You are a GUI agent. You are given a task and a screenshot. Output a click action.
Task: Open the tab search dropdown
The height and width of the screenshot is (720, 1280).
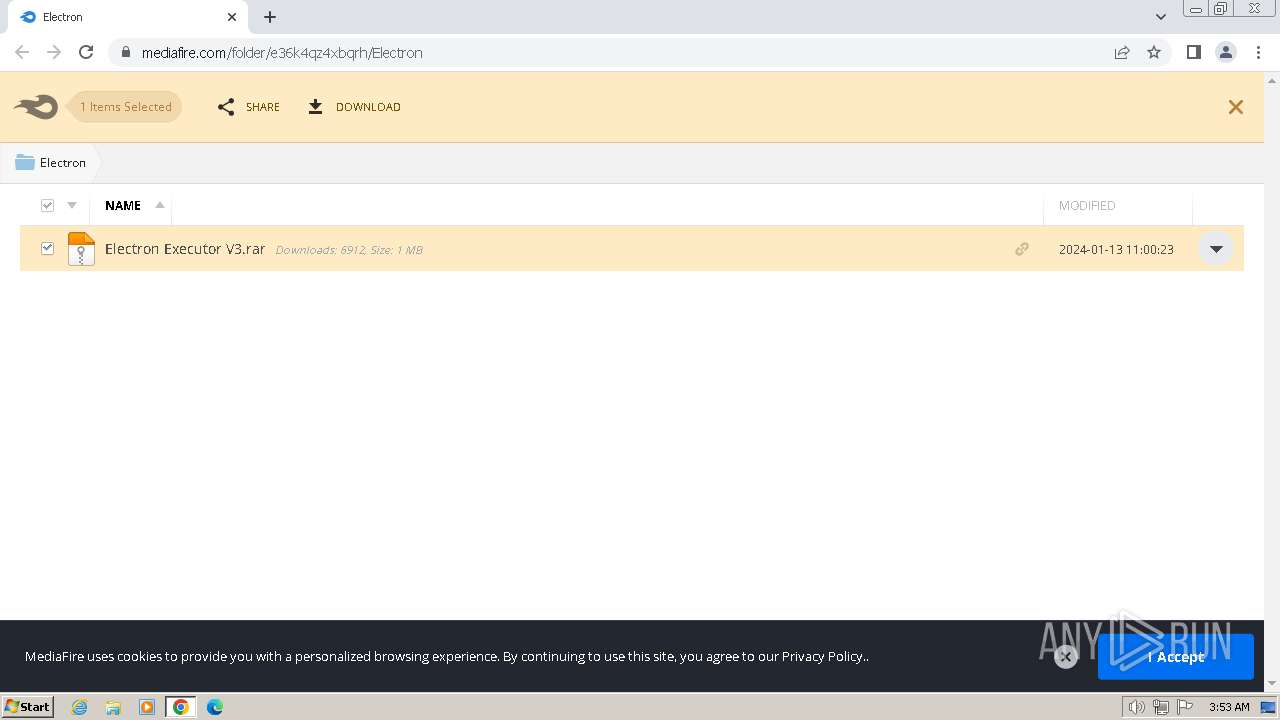coord(1161,17)
